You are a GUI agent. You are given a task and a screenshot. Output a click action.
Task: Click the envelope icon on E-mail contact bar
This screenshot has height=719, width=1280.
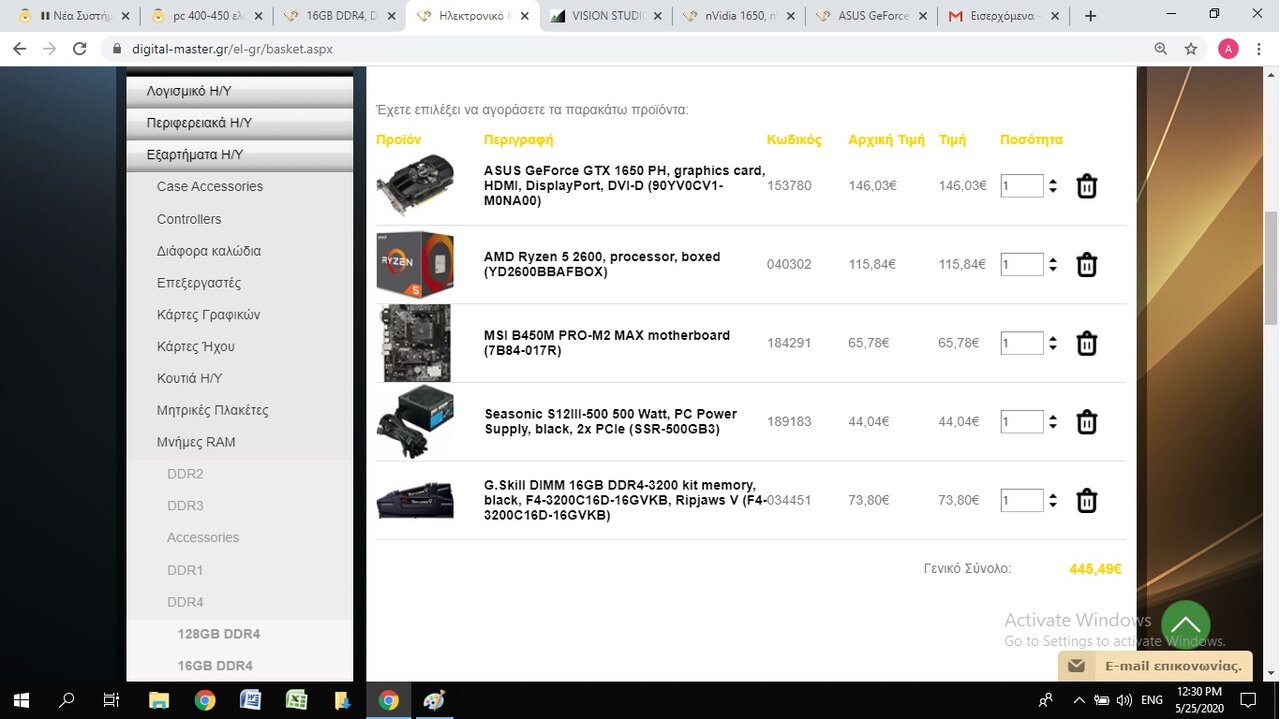1076,665
